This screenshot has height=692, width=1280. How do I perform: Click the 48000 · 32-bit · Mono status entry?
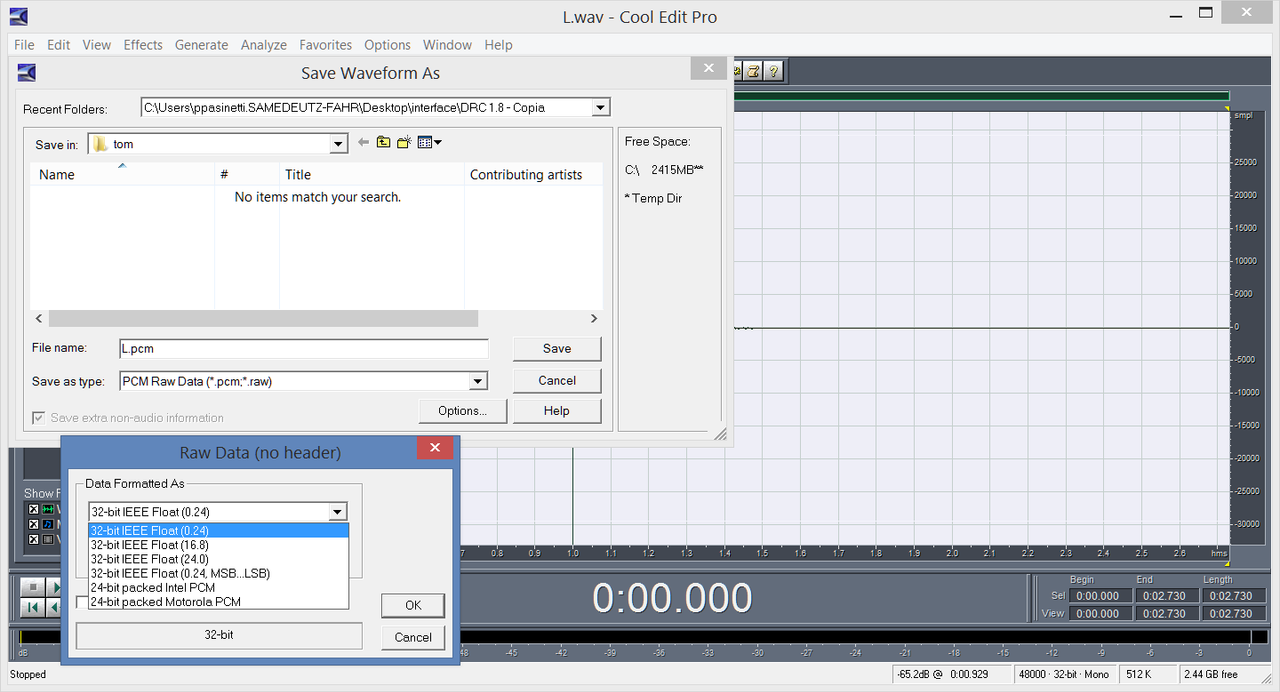pyautogui.click(x=1065, y=675)
